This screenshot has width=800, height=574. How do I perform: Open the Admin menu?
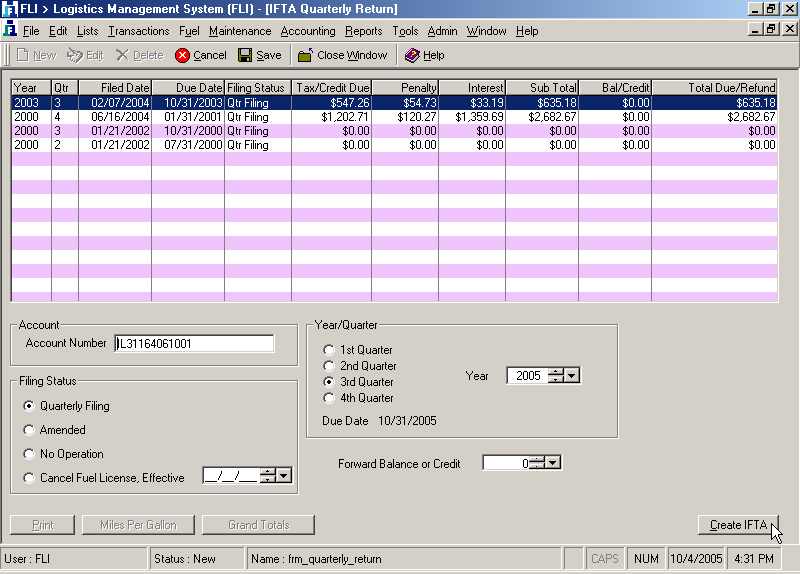[442, 31]
